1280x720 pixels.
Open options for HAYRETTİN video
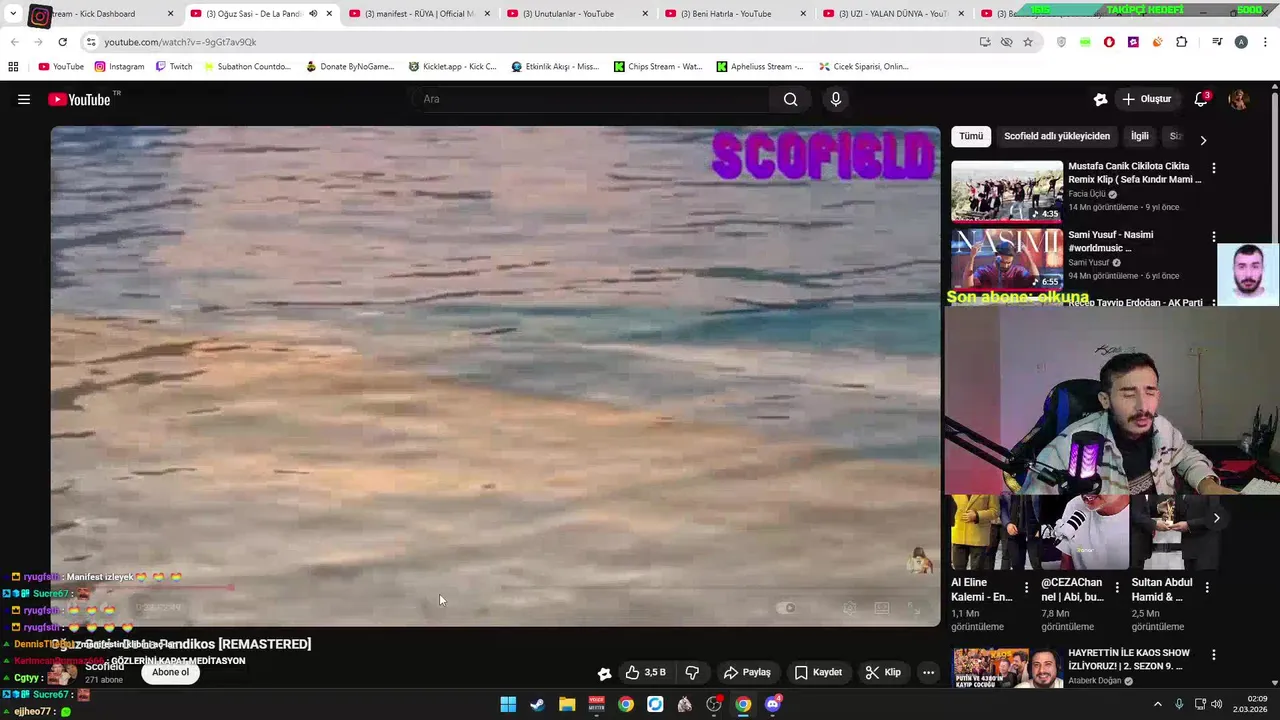[1213, 655]
